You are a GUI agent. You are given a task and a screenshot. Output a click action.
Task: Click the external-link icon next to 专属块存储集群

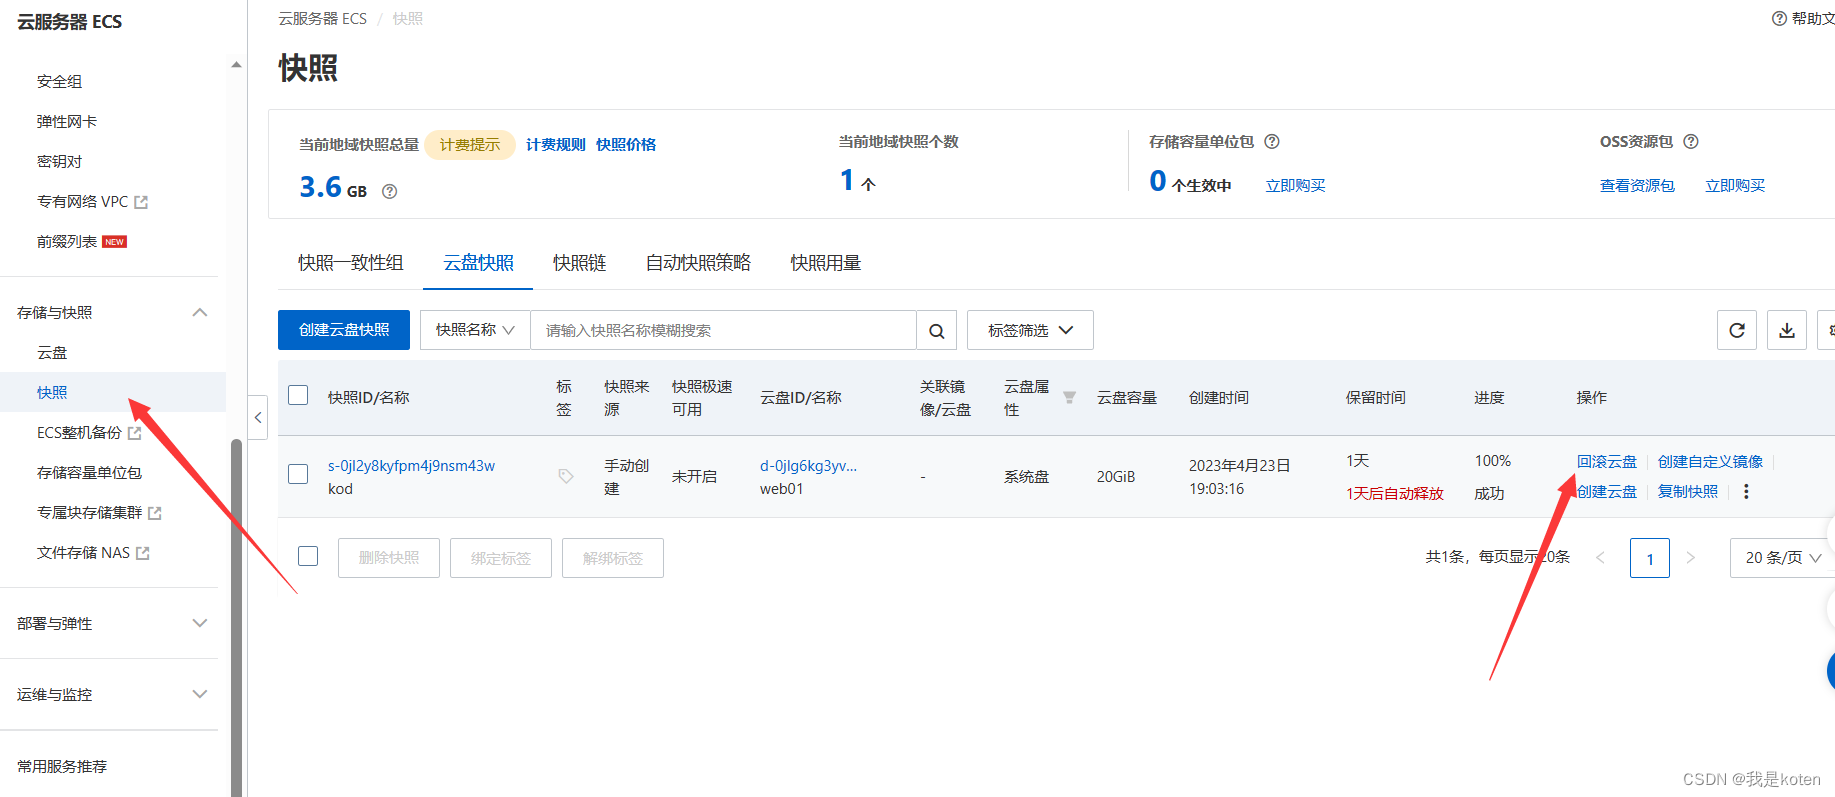[155, 513]
